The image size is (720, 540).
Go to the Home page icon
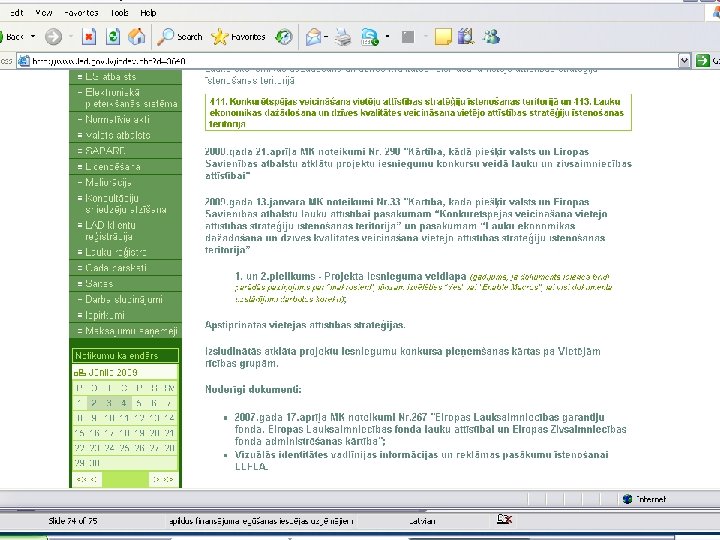(x=136, y=37)
